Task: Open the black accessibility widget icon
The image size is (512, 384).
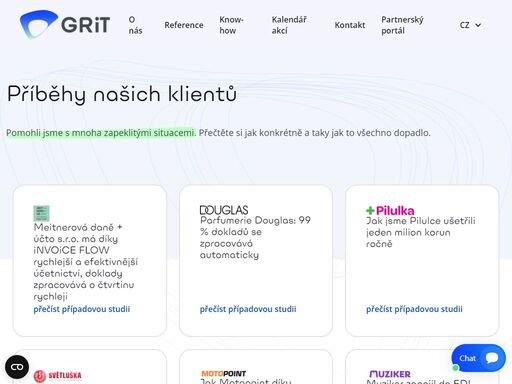Action: click(17, 367)
